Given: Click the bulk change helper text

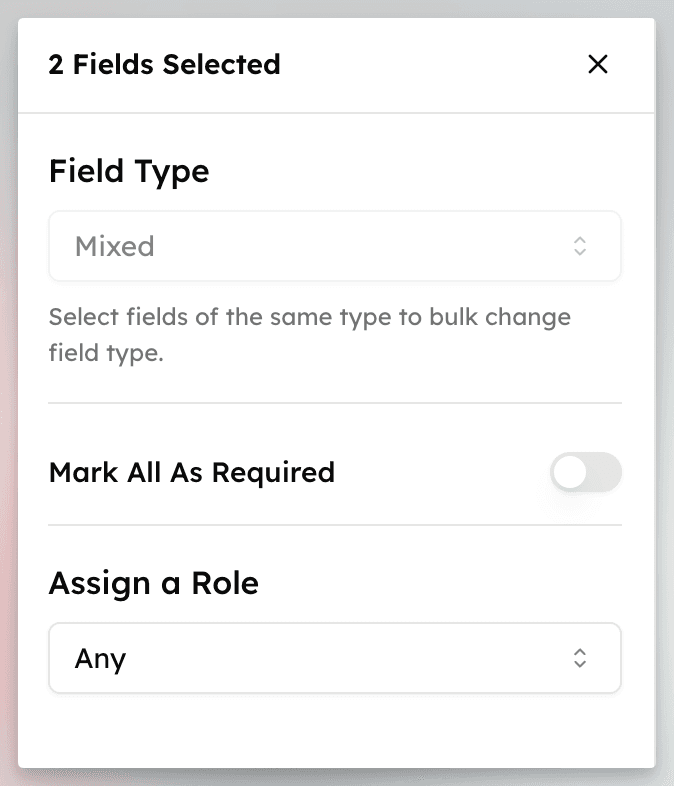Looking at the screenshot, I should click(309, 335).
